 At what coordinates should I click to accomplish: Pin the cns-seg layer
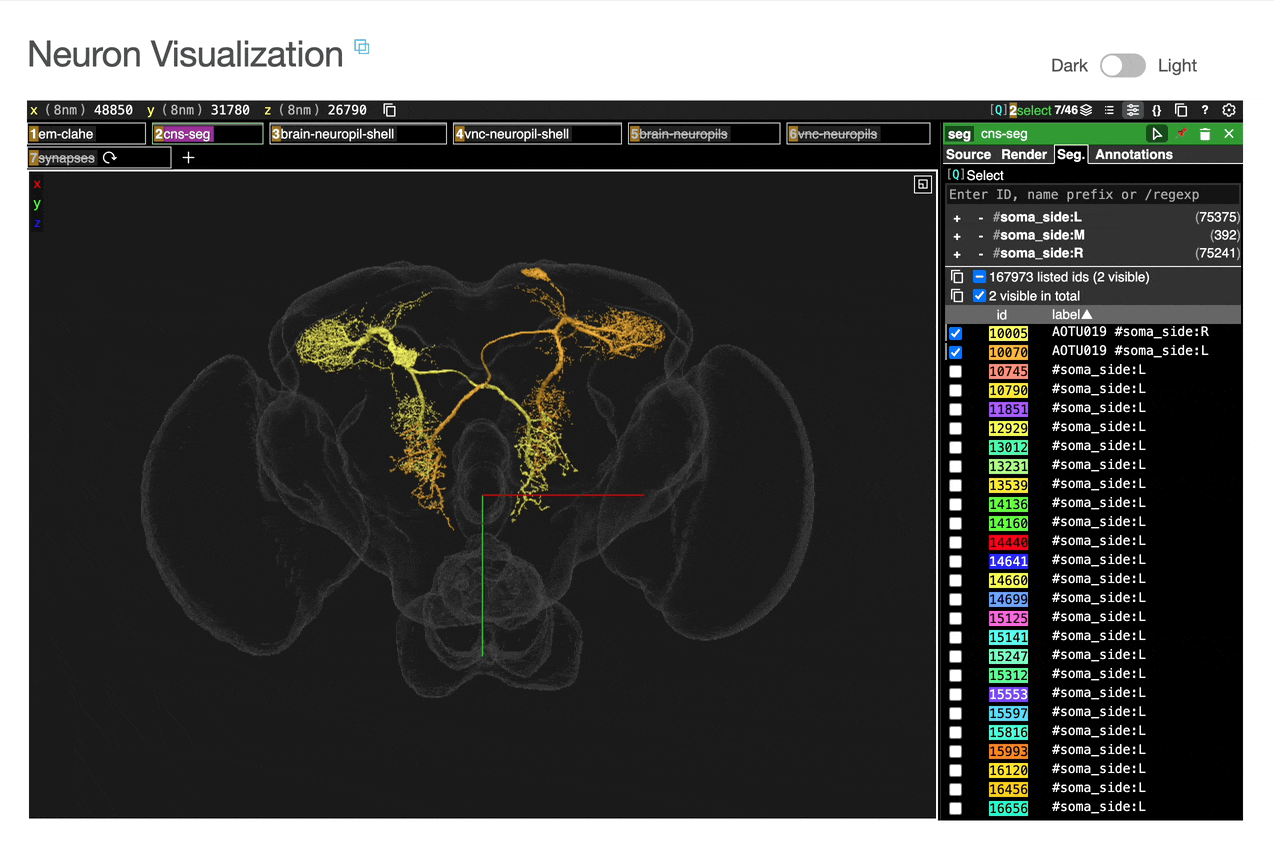(x=1182, y=134)
